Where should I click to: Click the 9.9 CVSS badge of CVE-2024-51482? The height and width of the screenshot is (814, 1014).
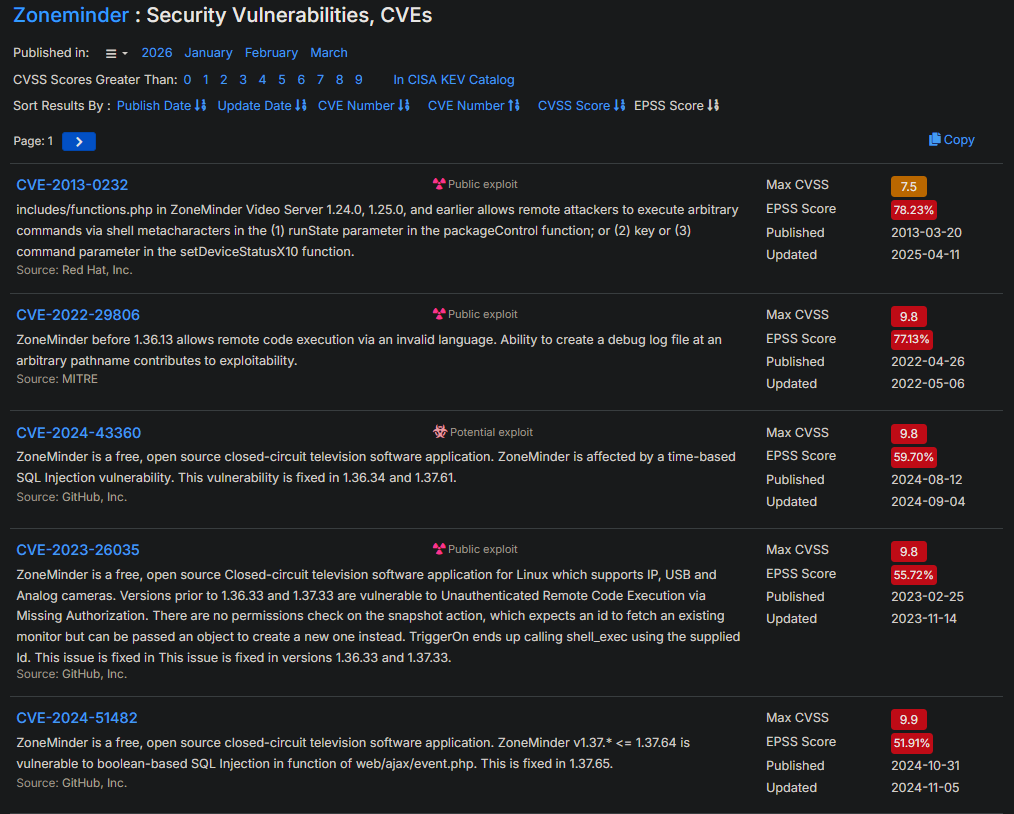point(909,720)
